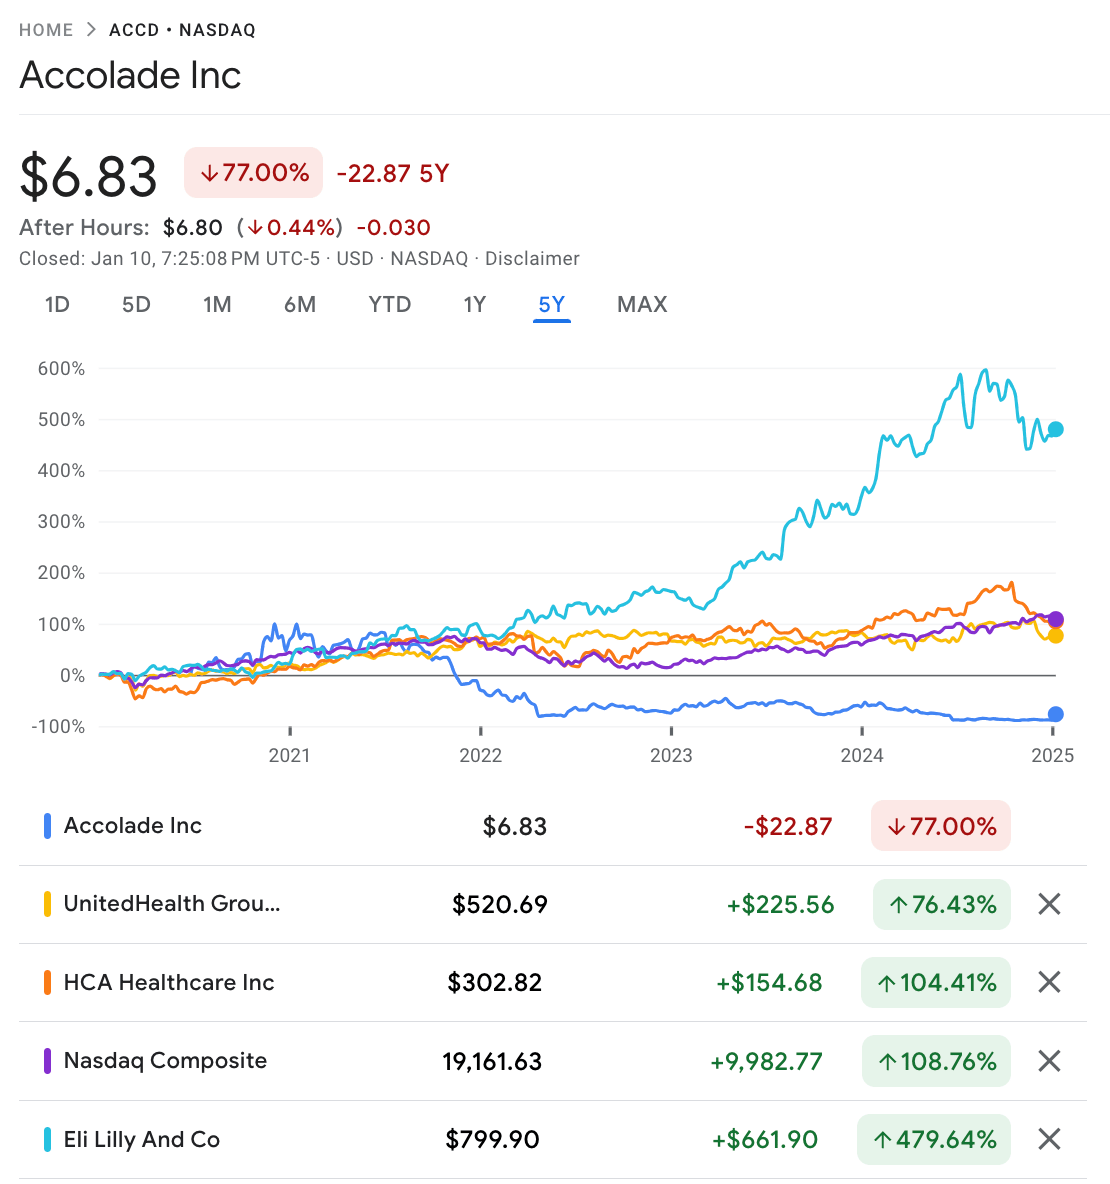This screenshot has height=1184, width=1110.
Task: Remove UnitedHealth Group comparison with X icon
Action: point(1049,904)
